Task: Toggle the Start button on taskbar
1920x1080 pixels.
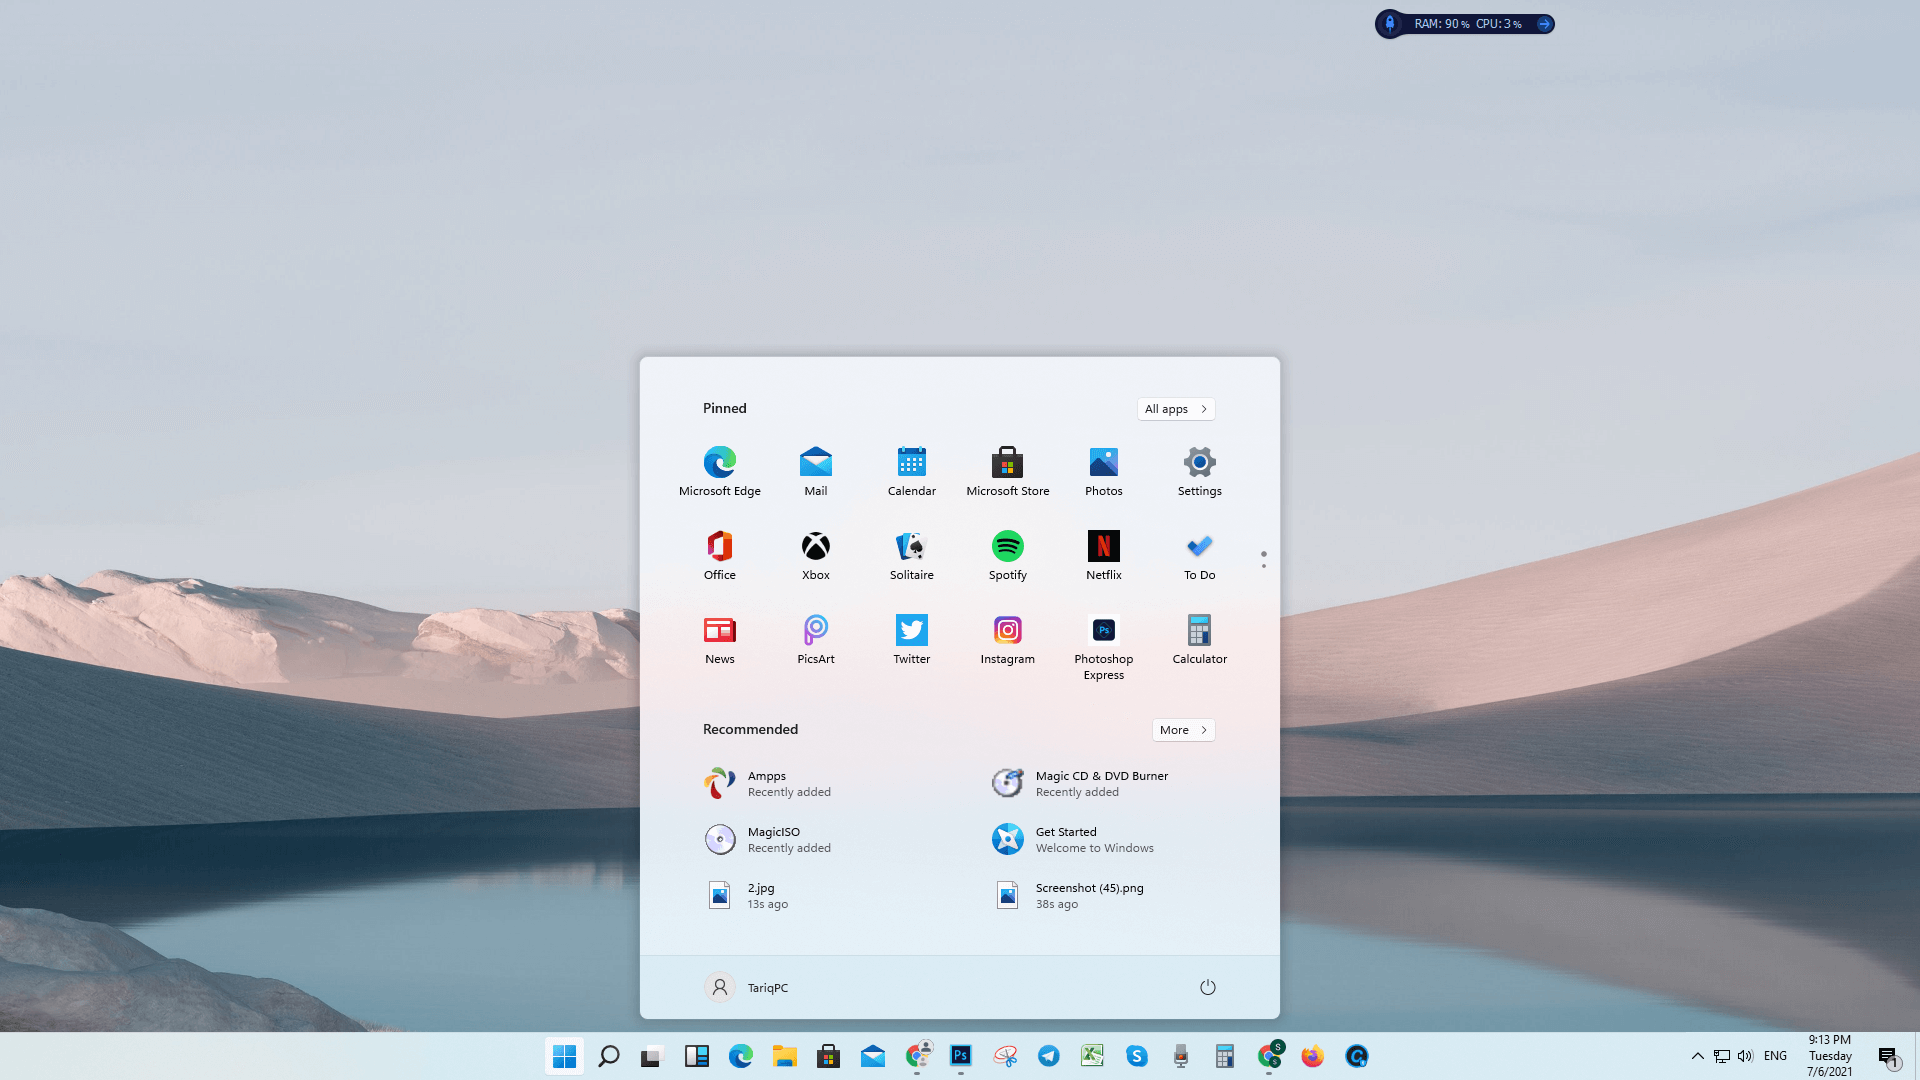Action: (564, 1056)
